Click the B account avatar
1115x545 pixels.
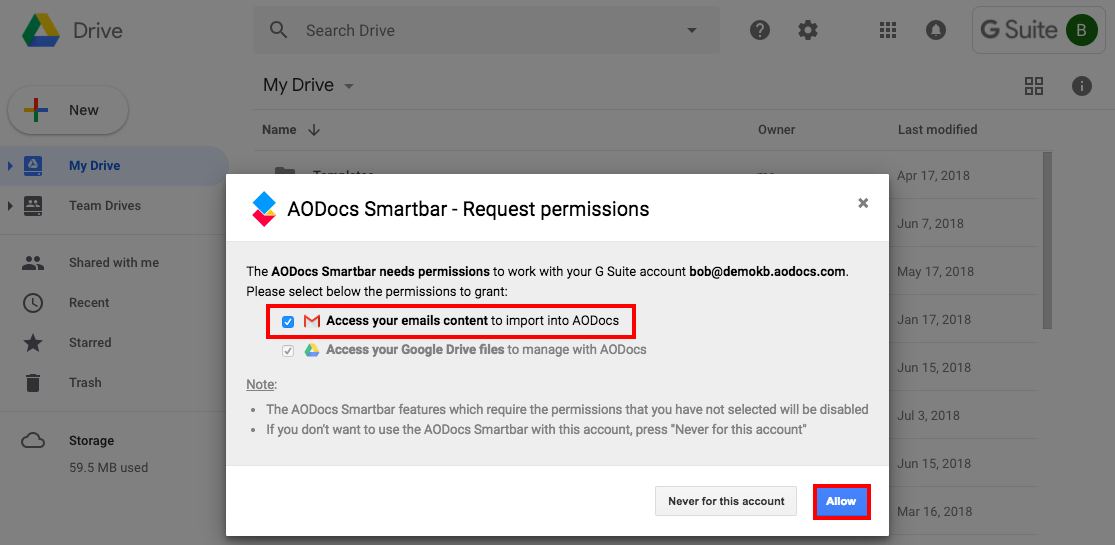point(1082,30)
